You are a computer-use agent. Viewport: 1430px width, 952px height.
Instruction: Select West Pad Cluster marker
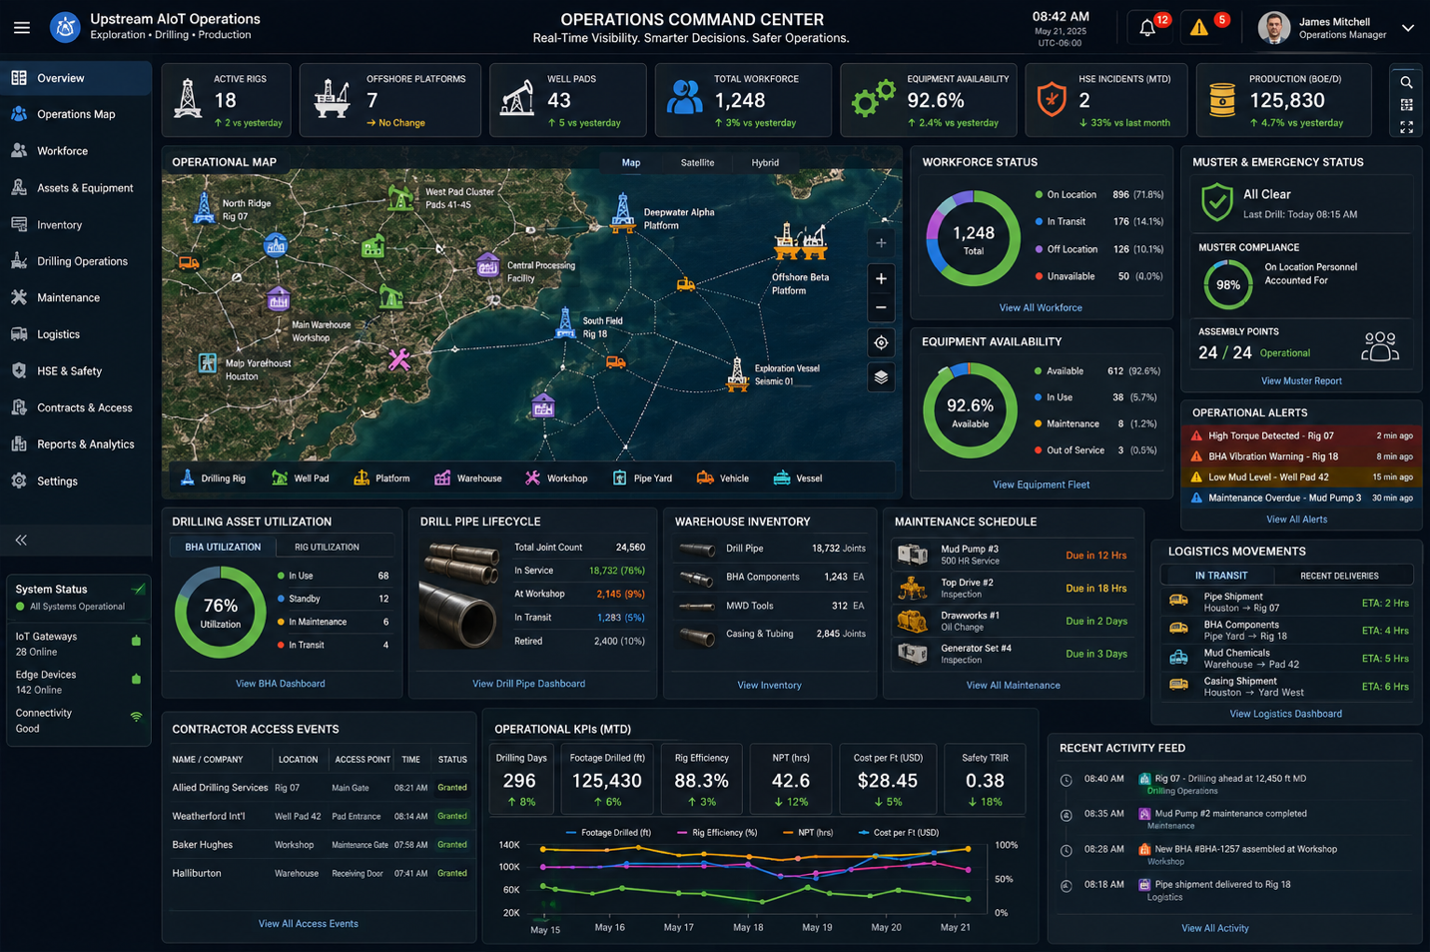401,197
